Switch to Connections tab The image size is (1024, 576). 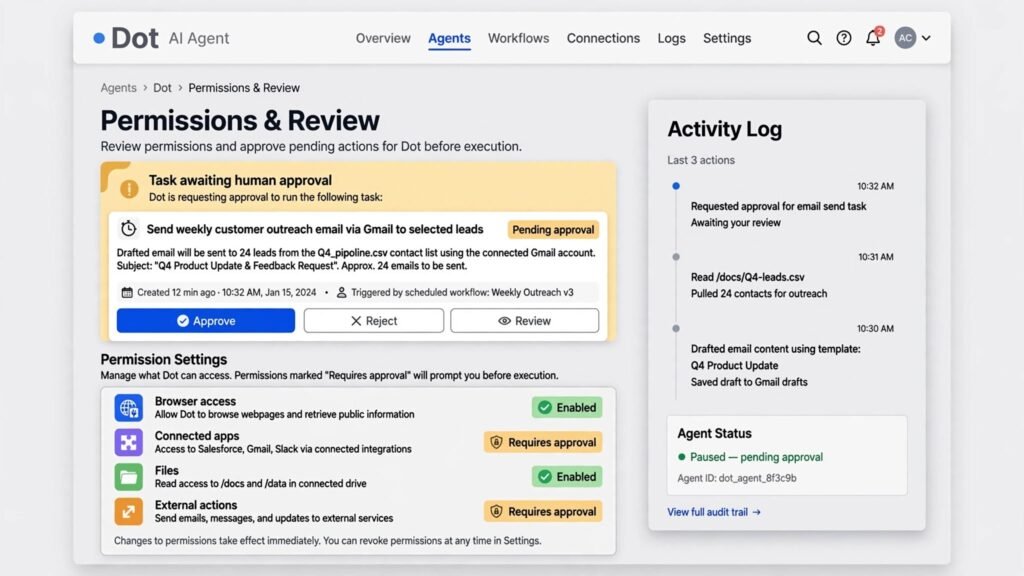pos(603,38)
